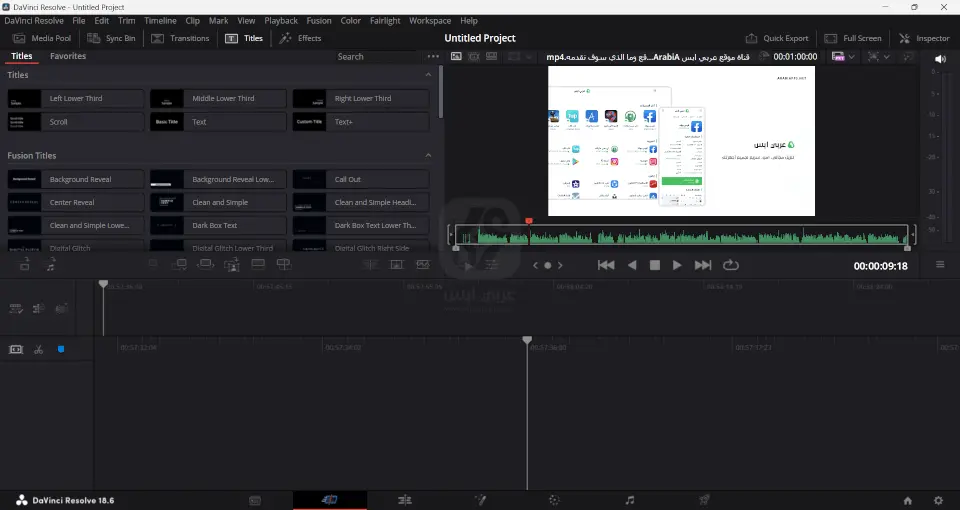The width and height of the screenshot is (960, 510).
Task: Open Project Settings gear icon
Action: tap(938, 500)
